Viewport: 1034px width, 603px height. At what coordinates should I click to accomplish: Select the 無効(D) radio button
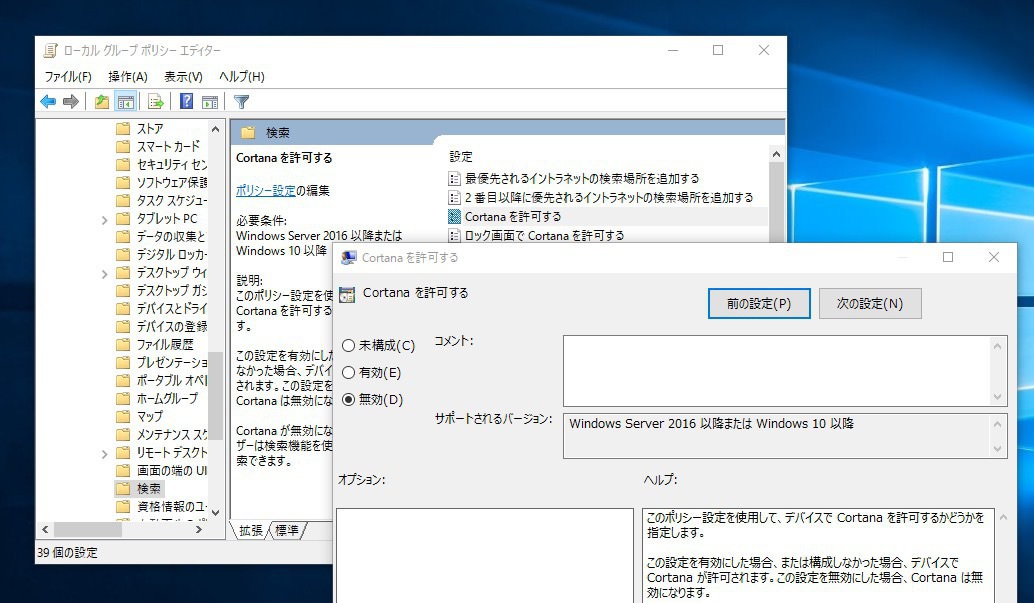[x=348, y=400]
